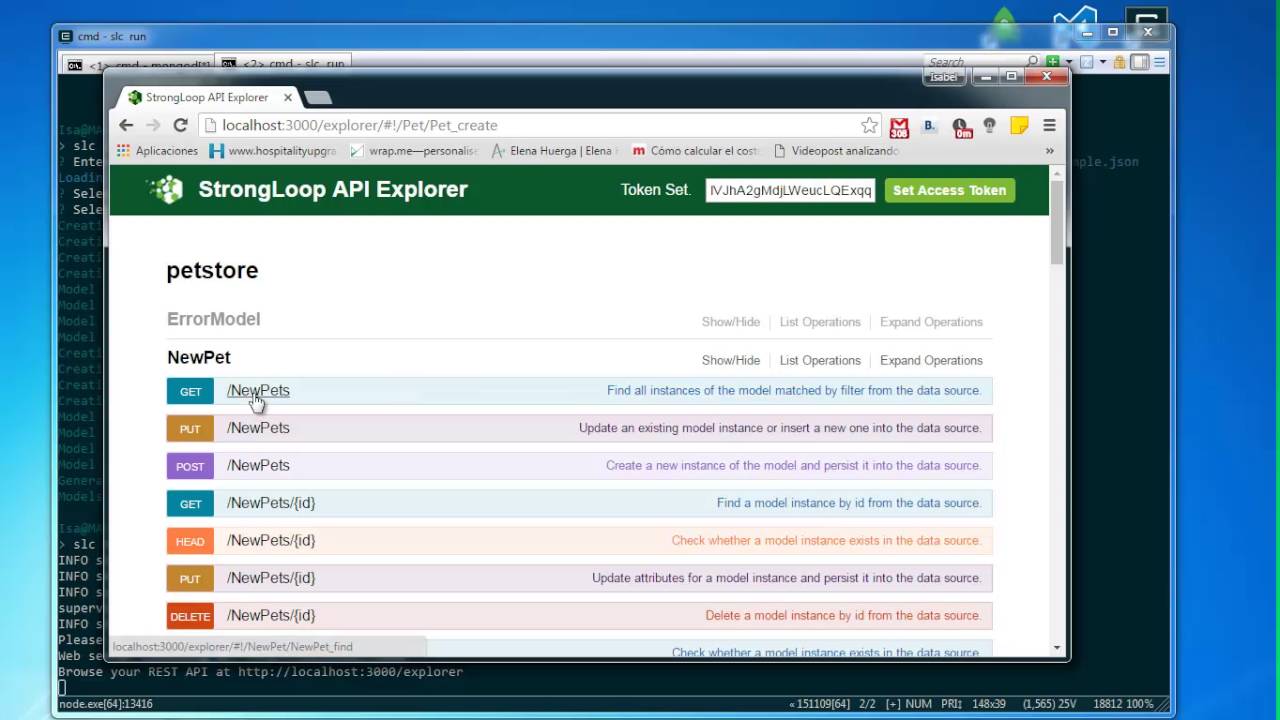Click 'Find all instances of the model' description
This screenshot has width=1280, height=720.
(x=794, y=390)
